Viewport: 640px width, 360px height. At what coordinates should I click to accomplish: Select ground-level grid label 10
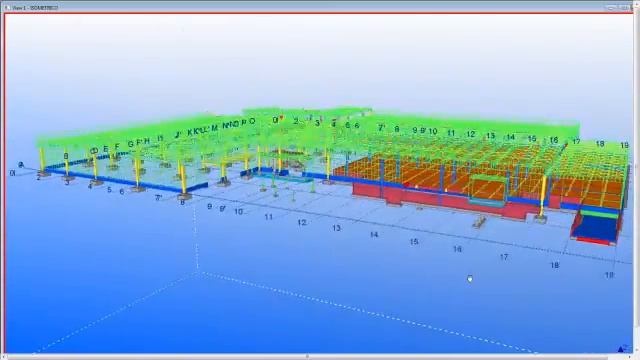238,211
